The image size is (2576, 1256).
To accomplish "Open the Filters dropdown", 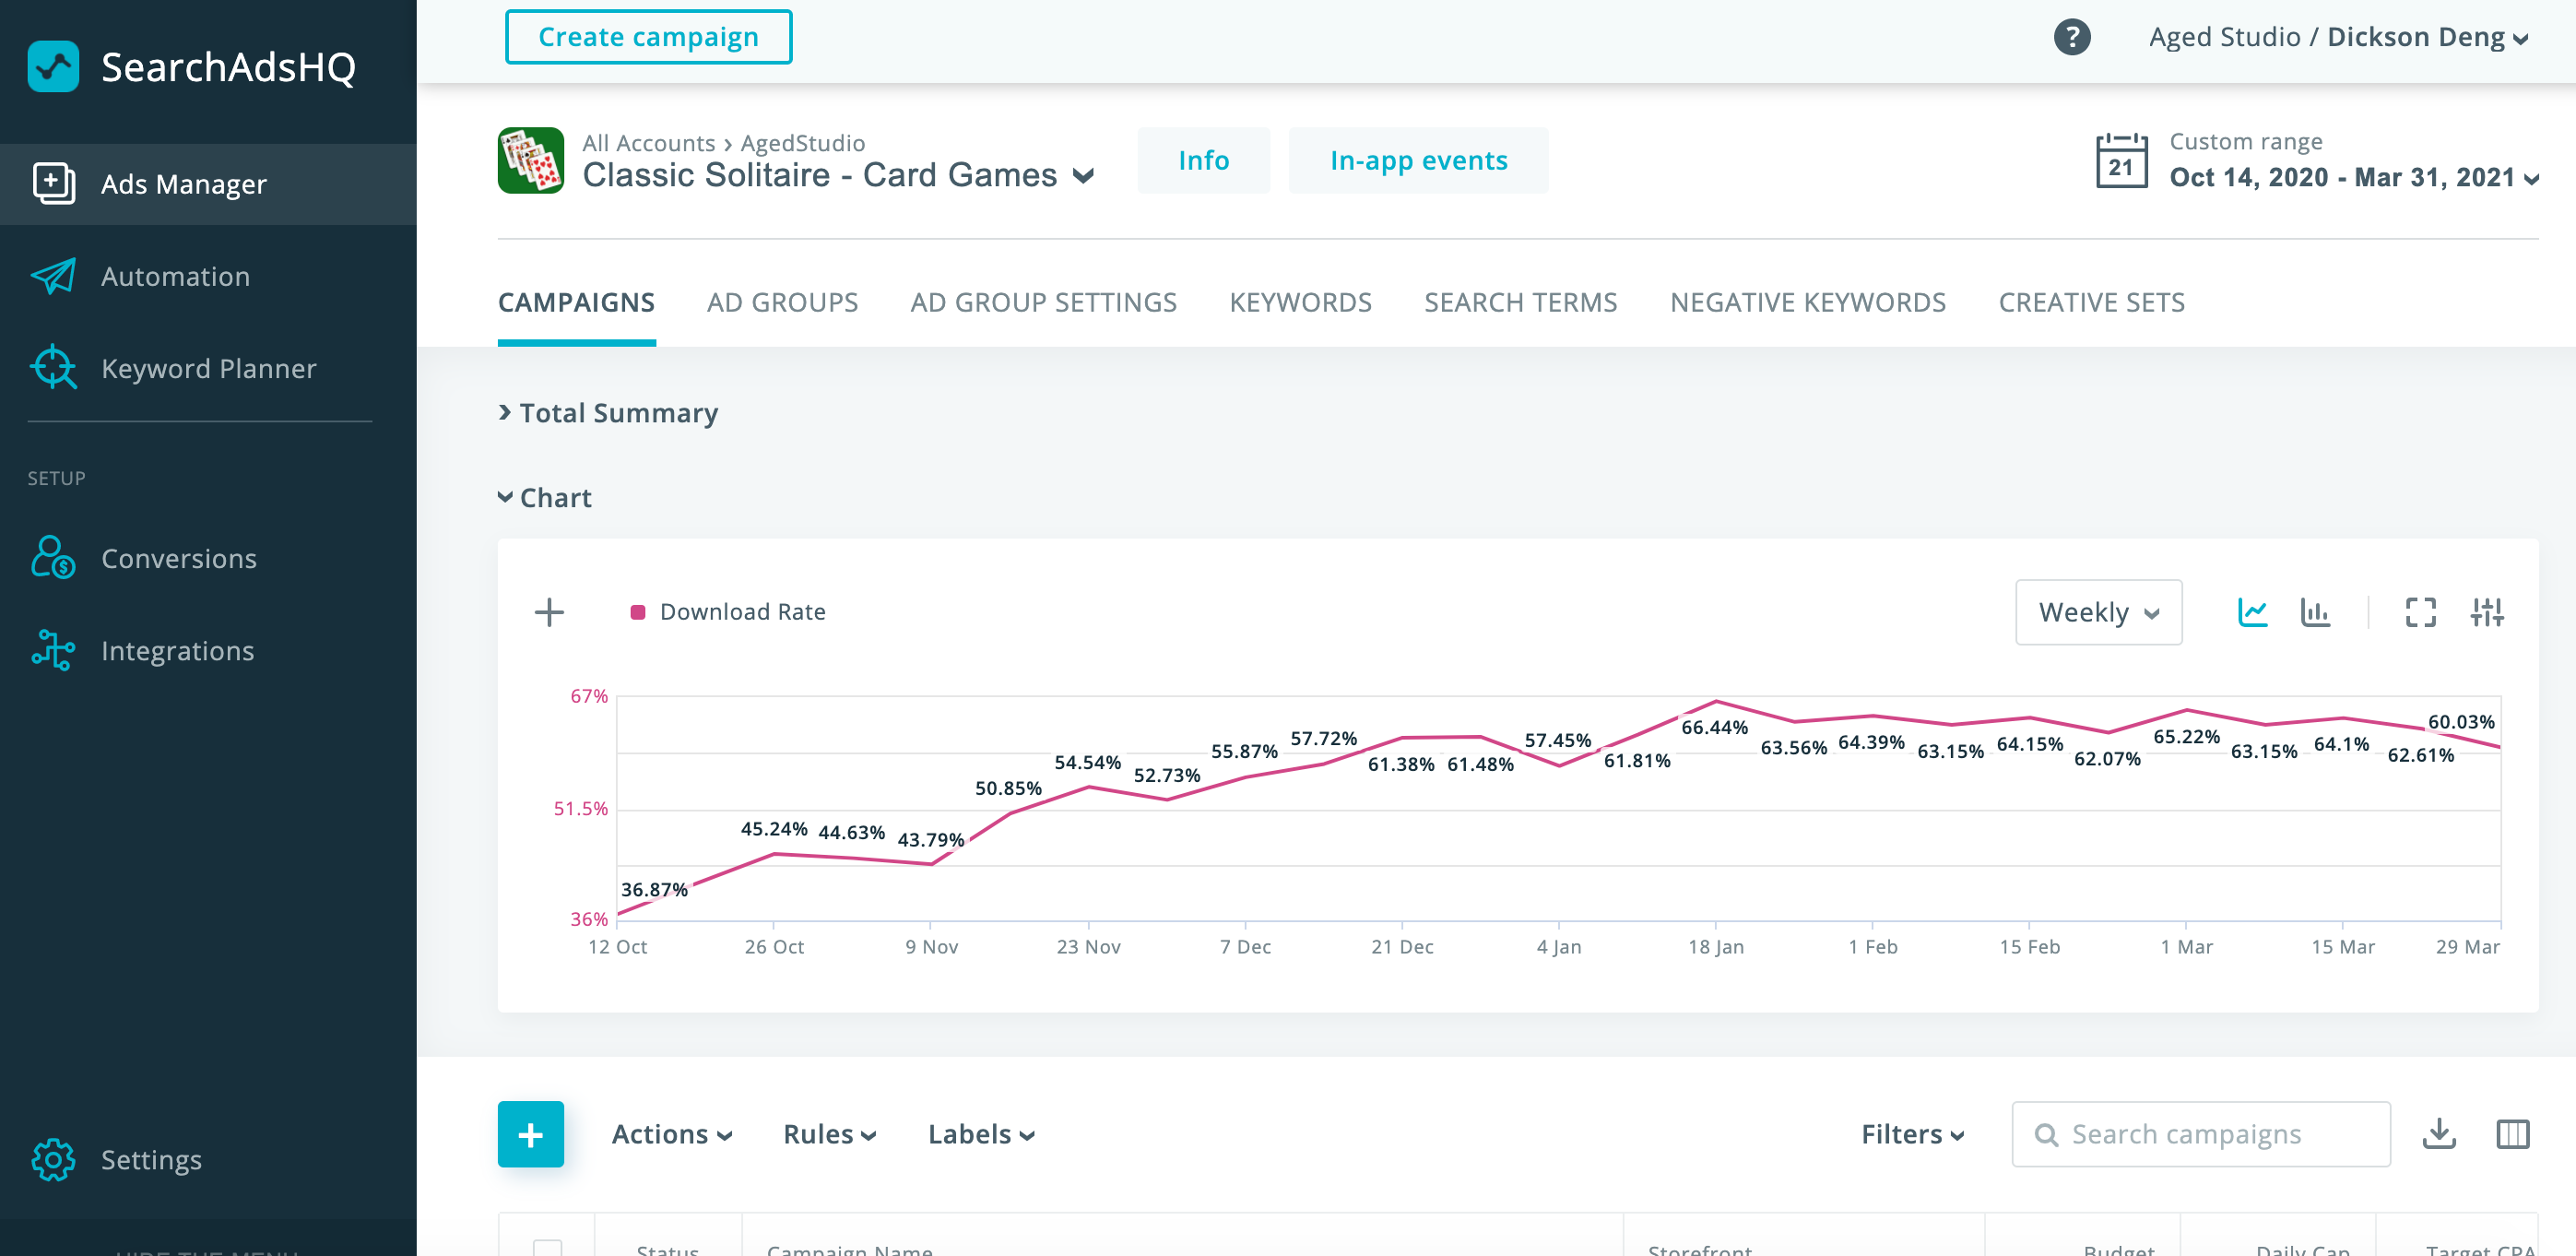I will click(1912, 1134).
